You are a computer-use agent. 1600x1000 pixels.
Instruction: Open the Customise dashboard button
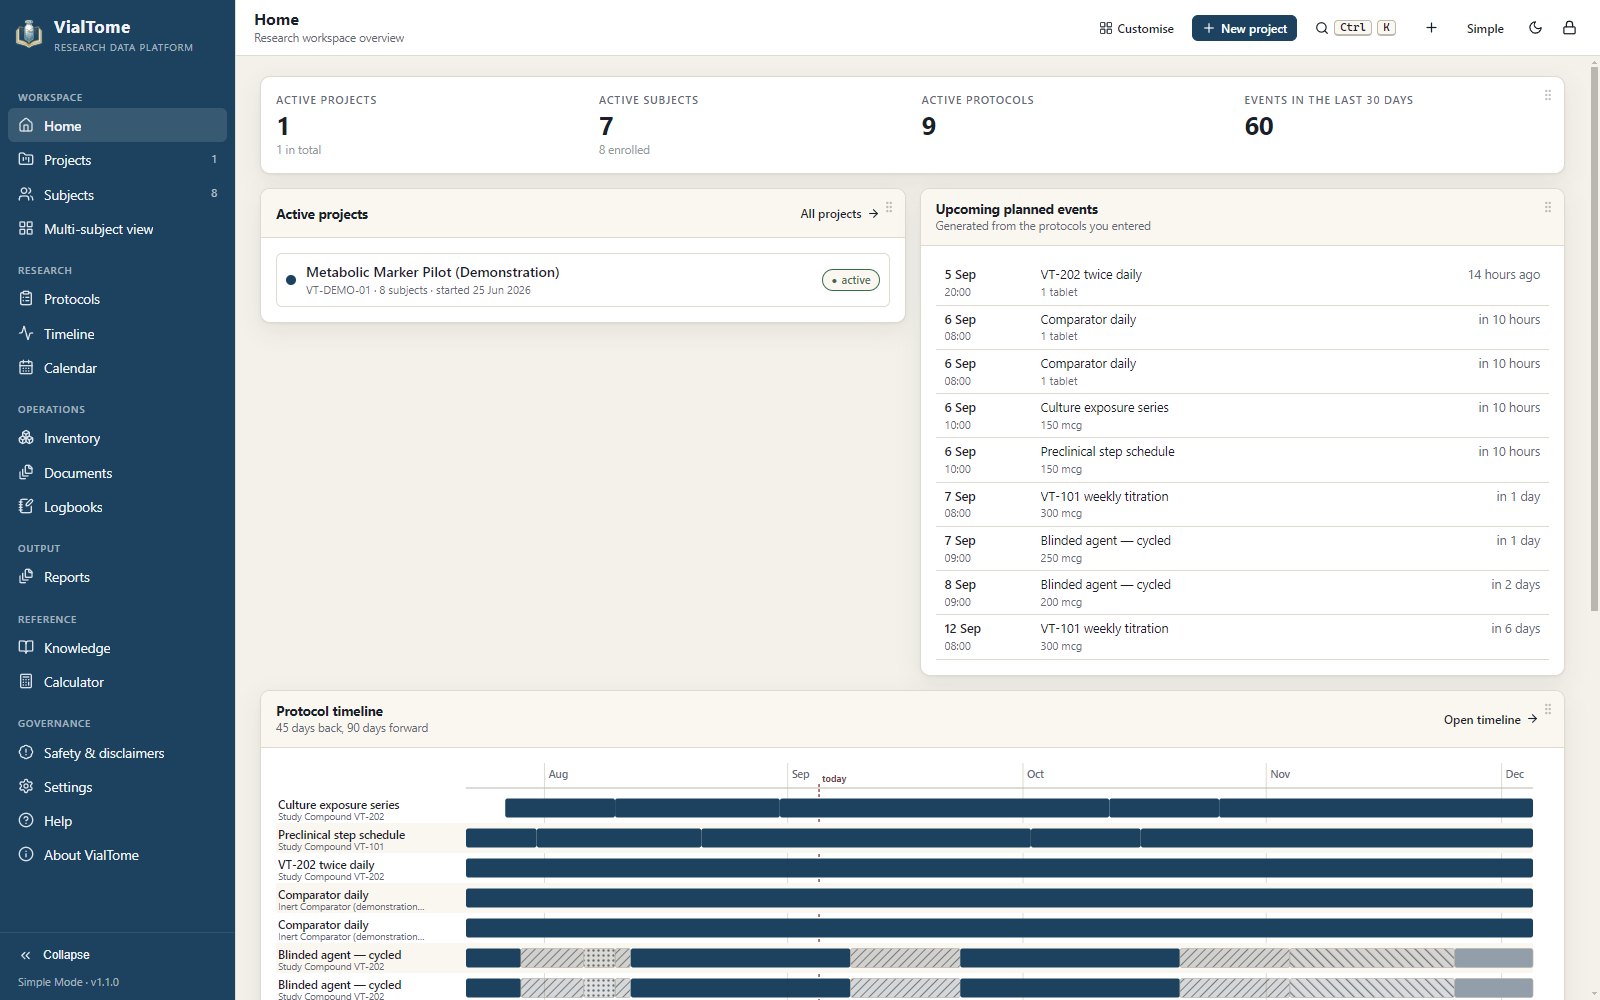click(x=1136, y=28)
